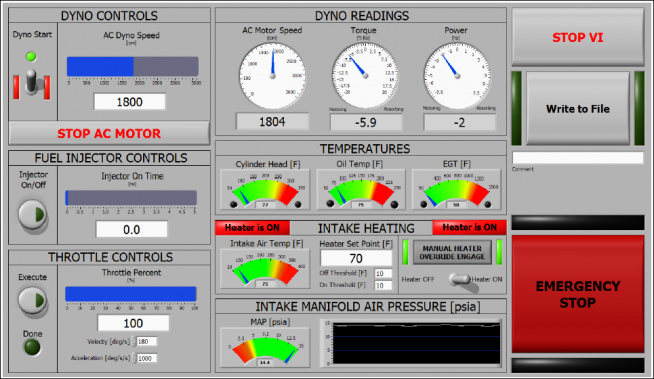The width and height of the screenshot is (654, 379).
Task: Select the On Threshold [F] field
Action: [383, 286]
